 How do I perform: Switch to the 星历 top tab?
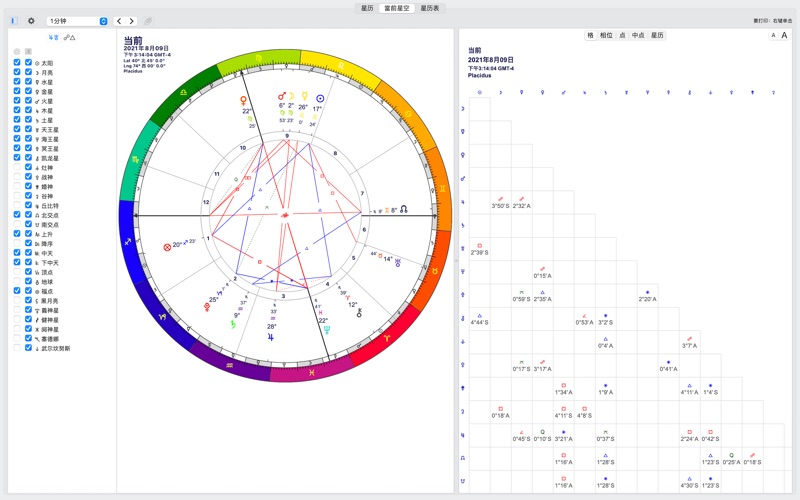[368, 7]
